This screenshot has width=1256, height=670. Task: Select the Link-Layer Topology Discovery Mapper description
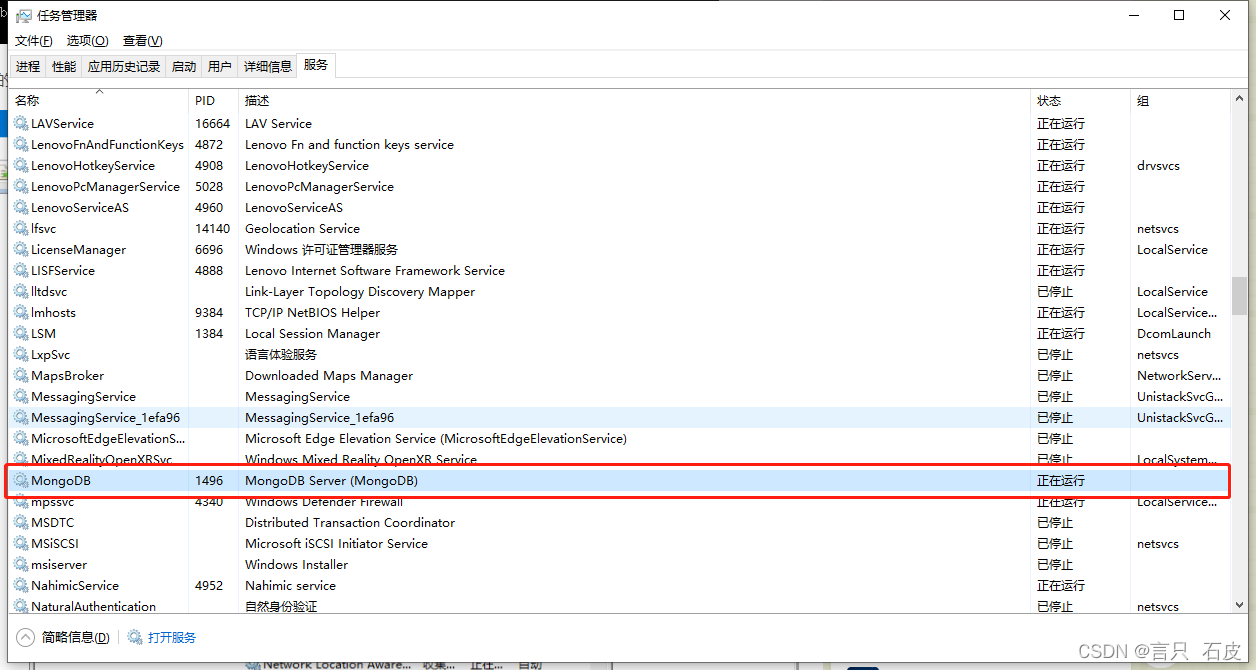360,291
